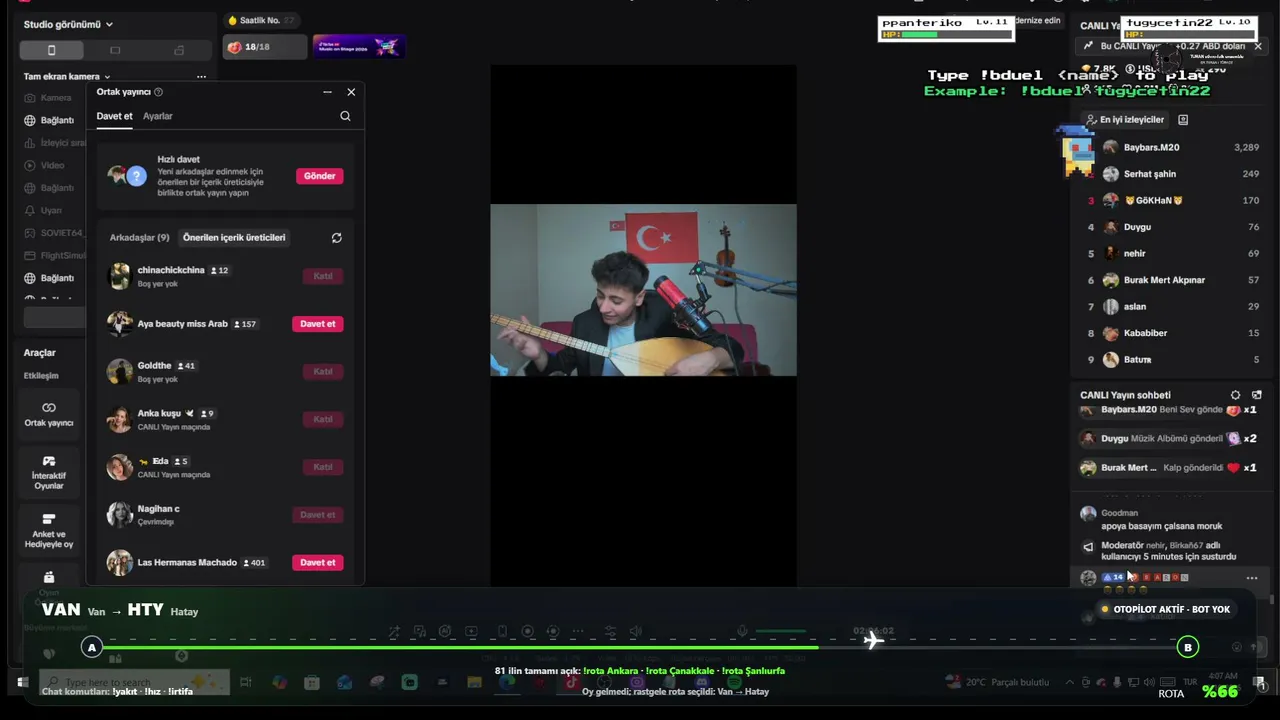Click the Goldthe creator name
1280x720 pixels.
click(x=154, y=366)
